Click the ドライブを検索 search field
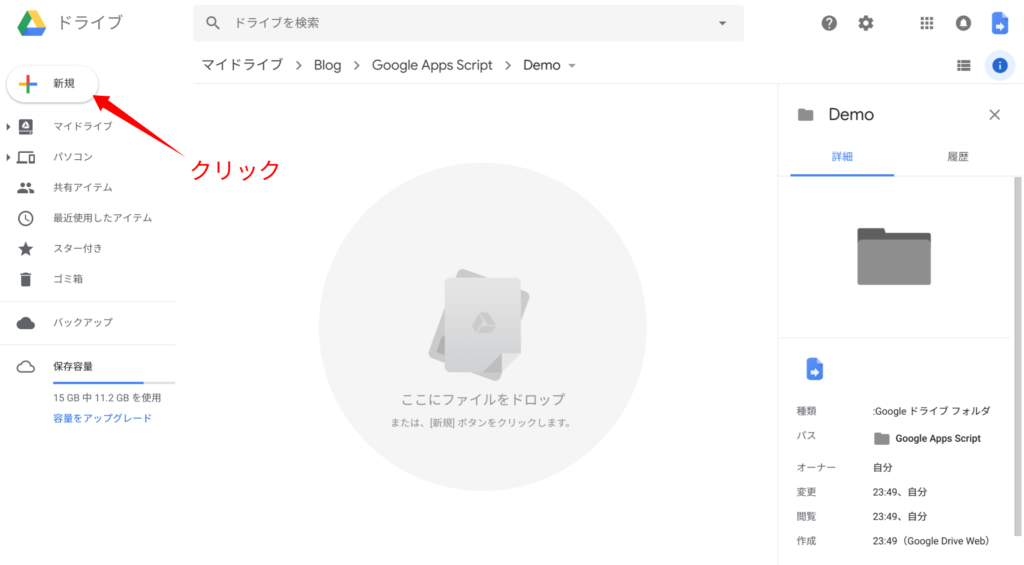Viewport: 1024px width, 565px height. [x=460, y=22]
